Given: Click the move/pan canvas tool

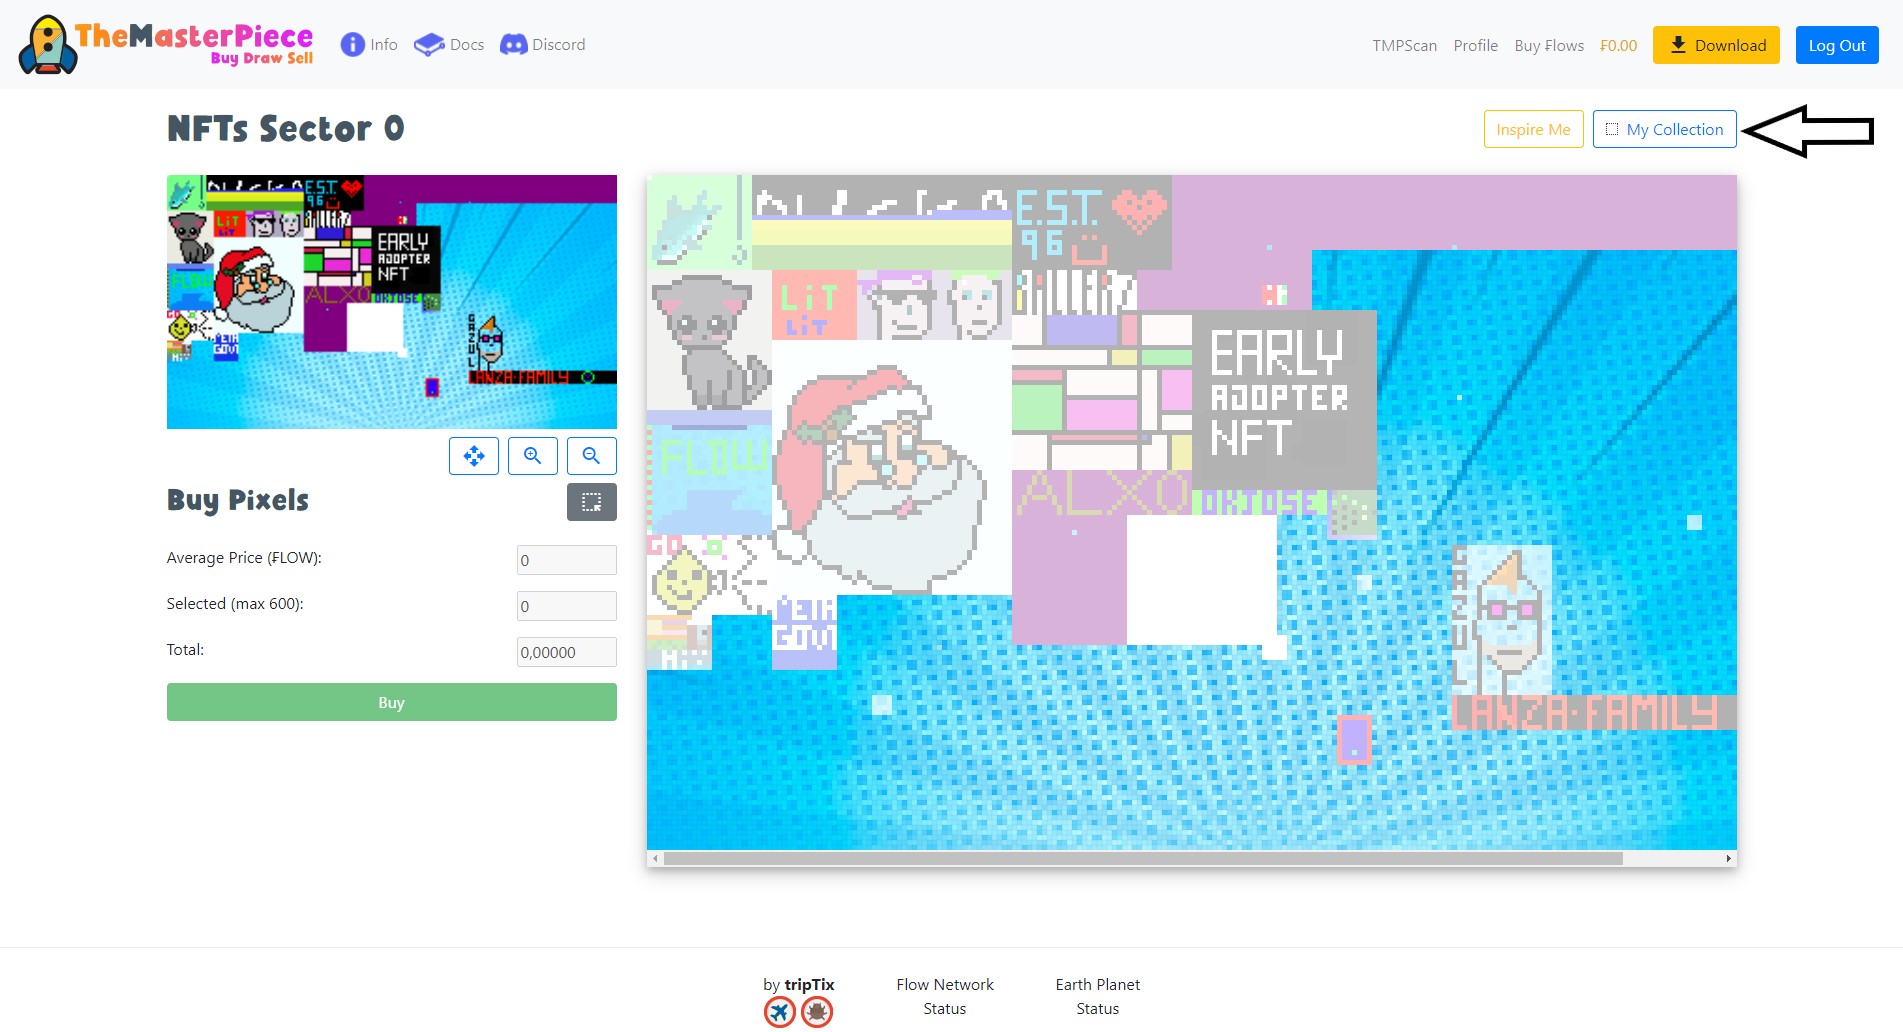Looking at the screenshot, I should click(x=474, y=456).
